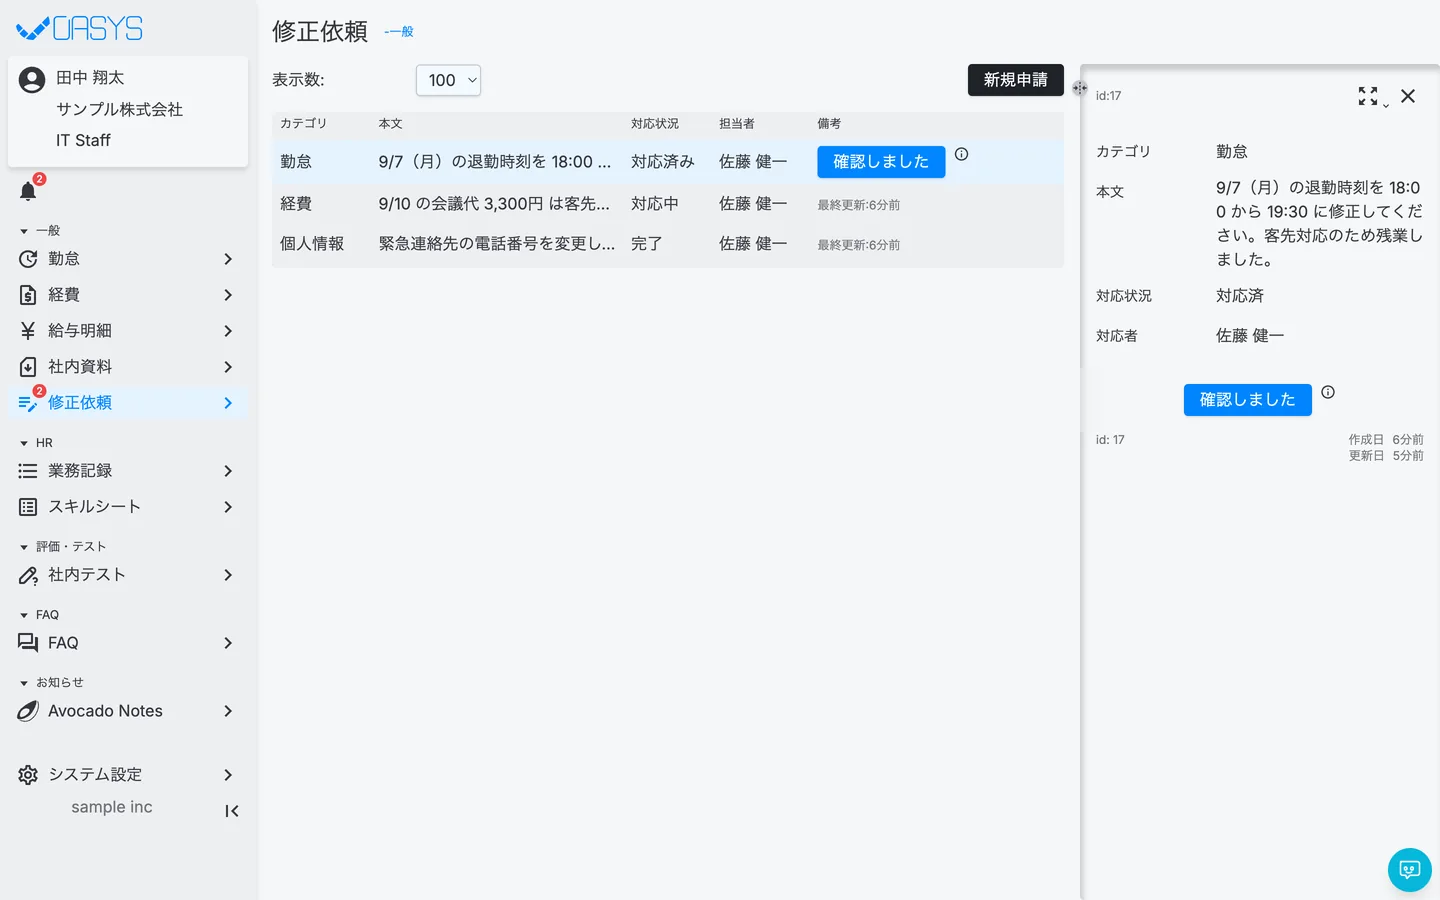1440x900 pixels.
Task: Close the detail panel
Action: (1408, 96)
